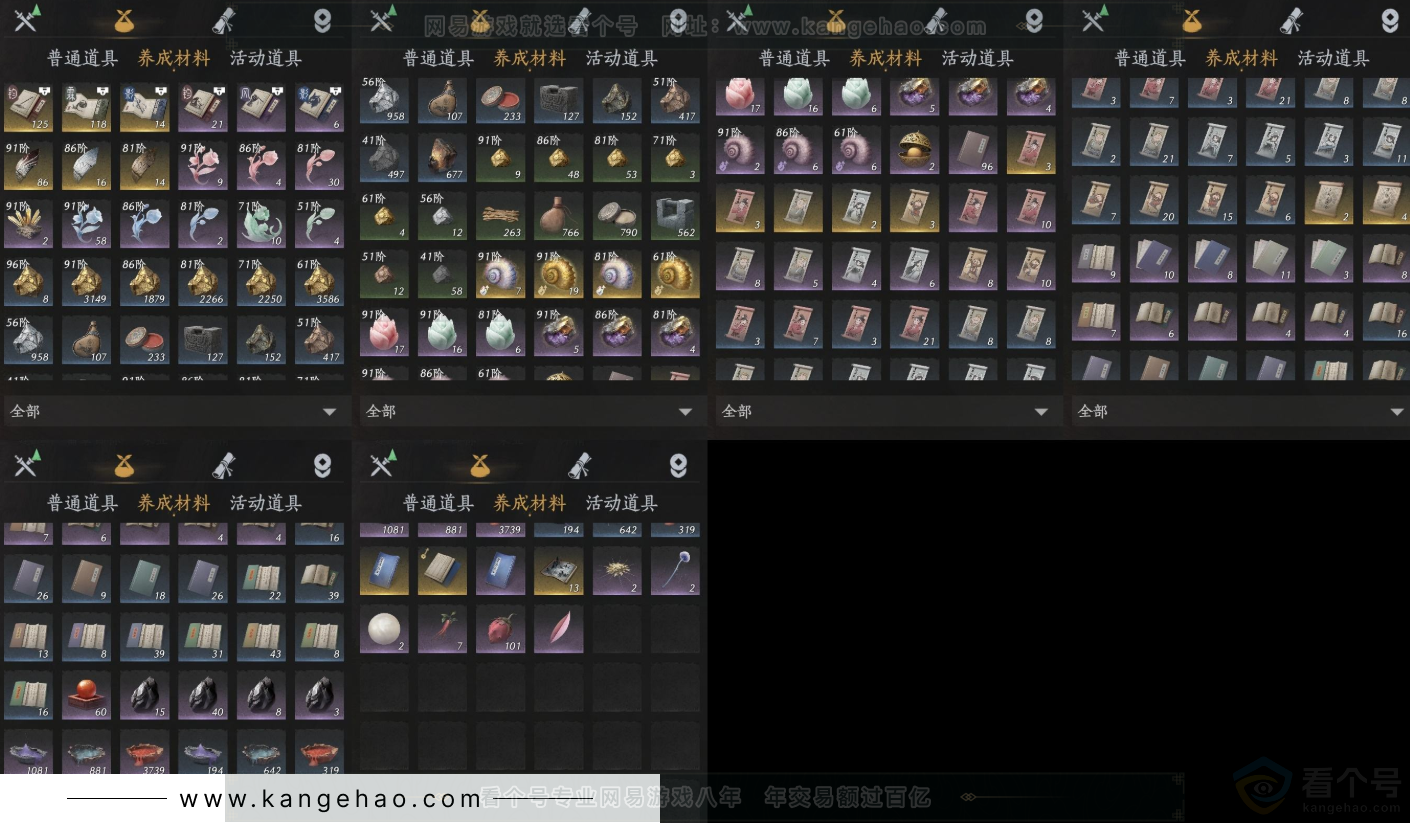Viewport: 1410px width, 823px height.
Task: Select the skill book with count 125
Action: tap(28, 107)
